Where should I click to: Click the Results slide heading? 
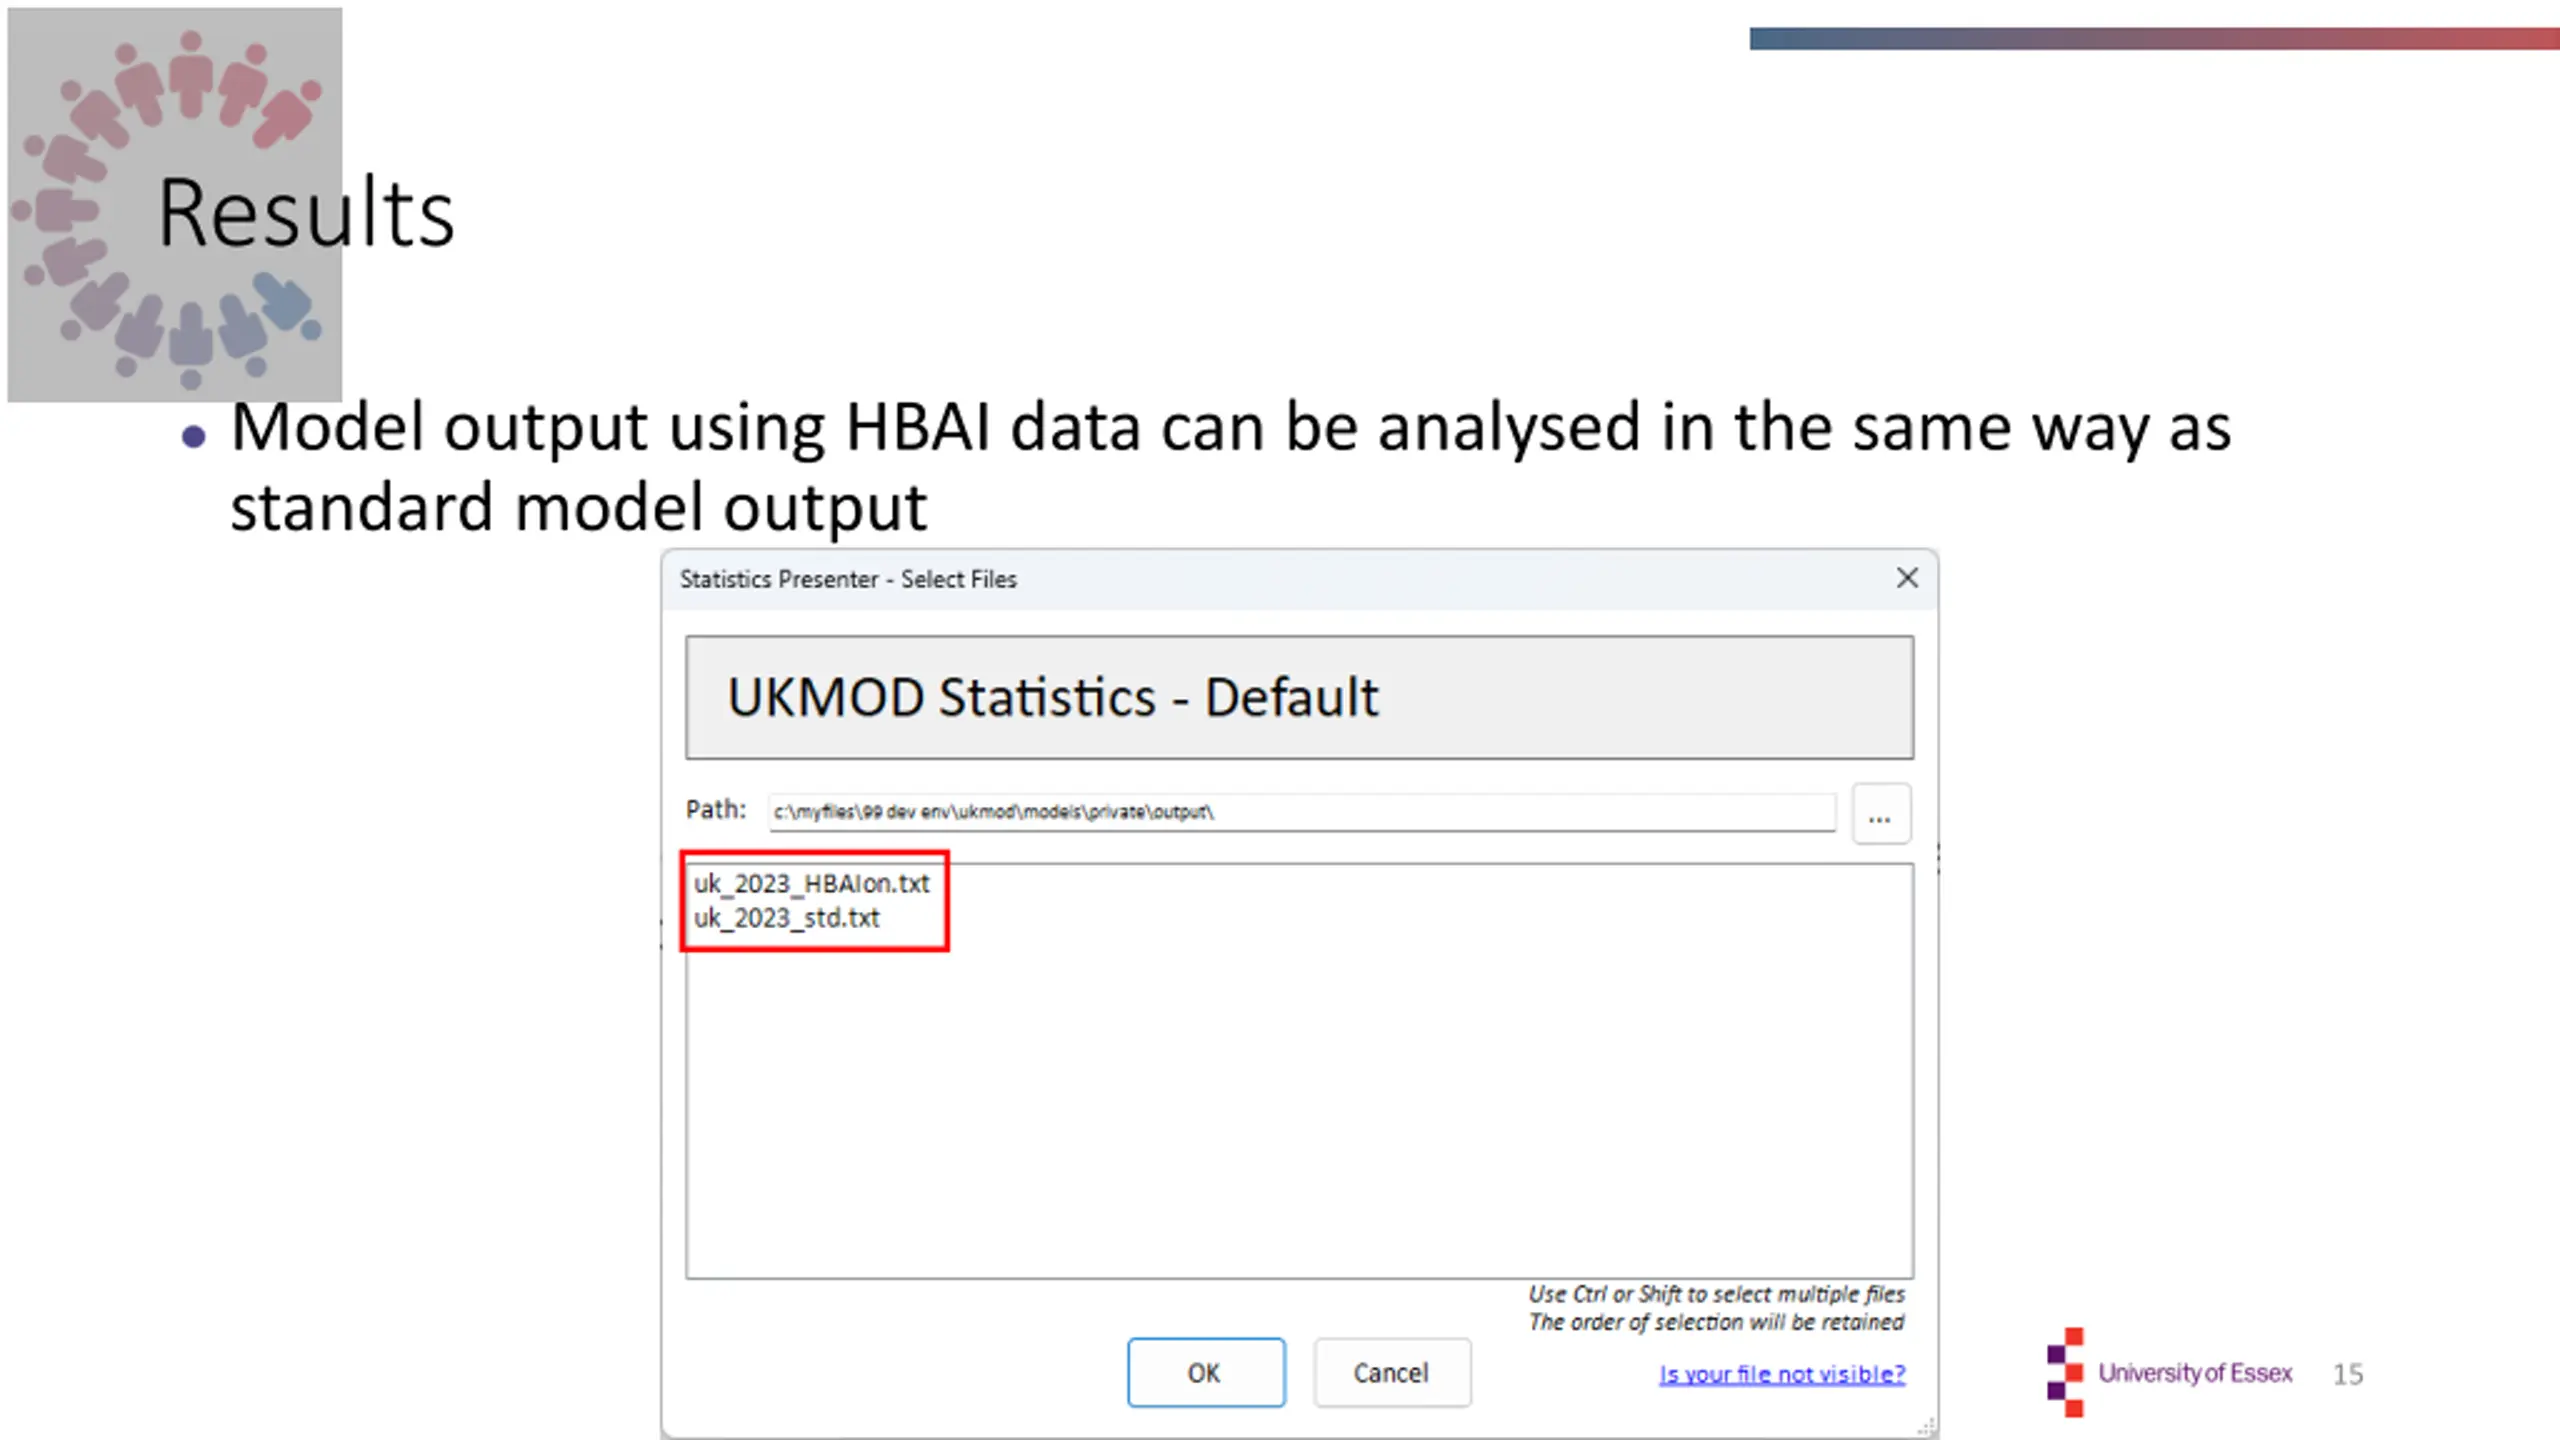pos(306,213)
